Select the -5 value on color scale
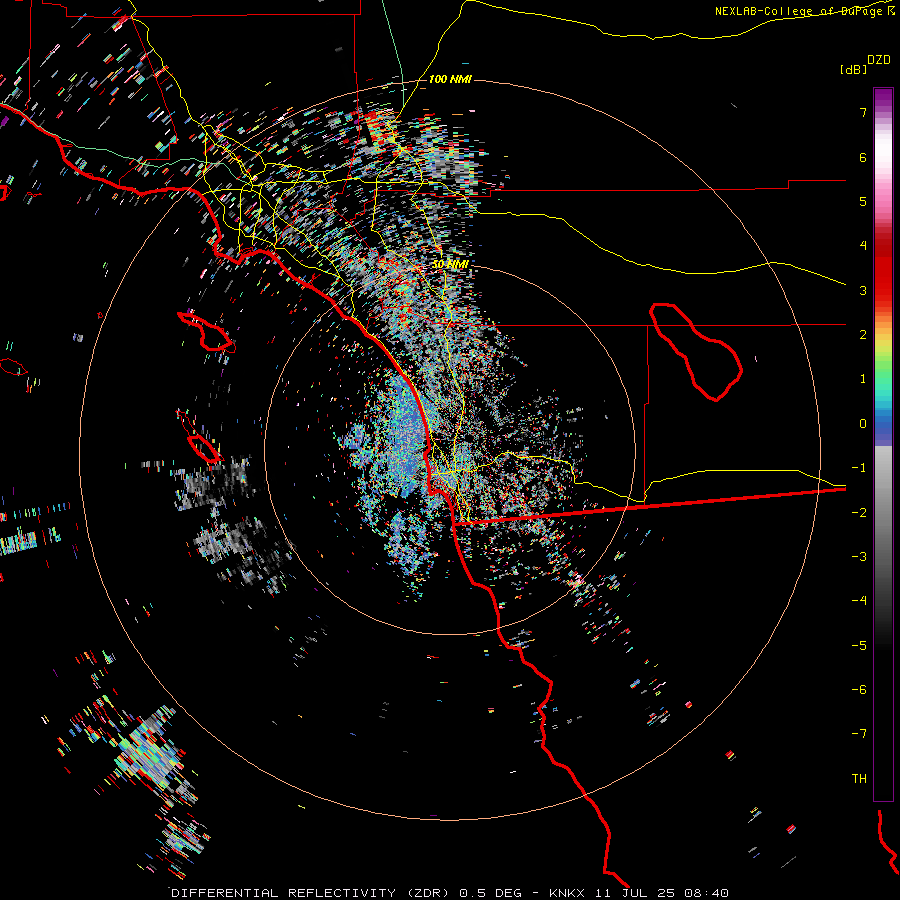Screen dimensions: 900x900 (859, 646)
